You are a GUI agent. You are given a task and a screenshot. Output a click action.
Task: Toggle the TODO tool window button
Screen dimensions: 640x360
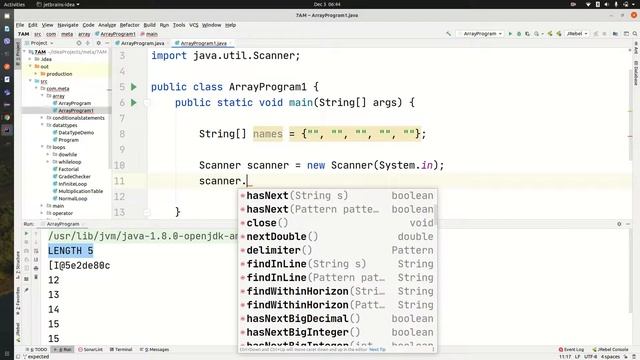pos(37,350)
